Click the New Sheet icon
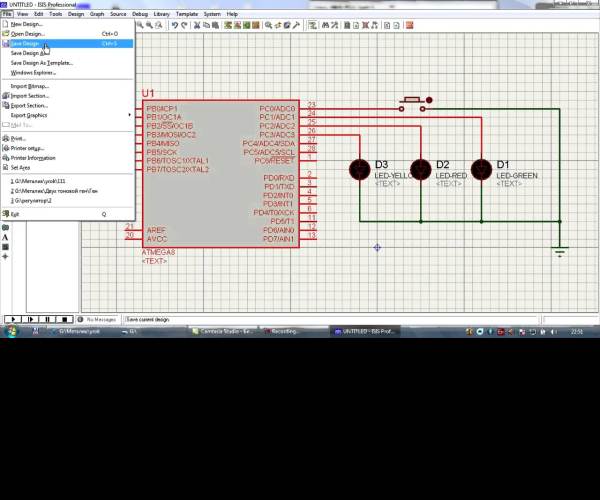The width and height of the screenshot is (600, 500). (x=356, y=25)
